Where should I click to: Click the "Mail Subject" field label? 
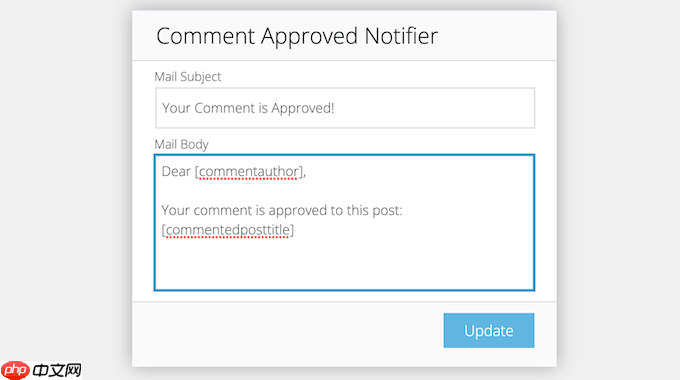pos(188,77)
